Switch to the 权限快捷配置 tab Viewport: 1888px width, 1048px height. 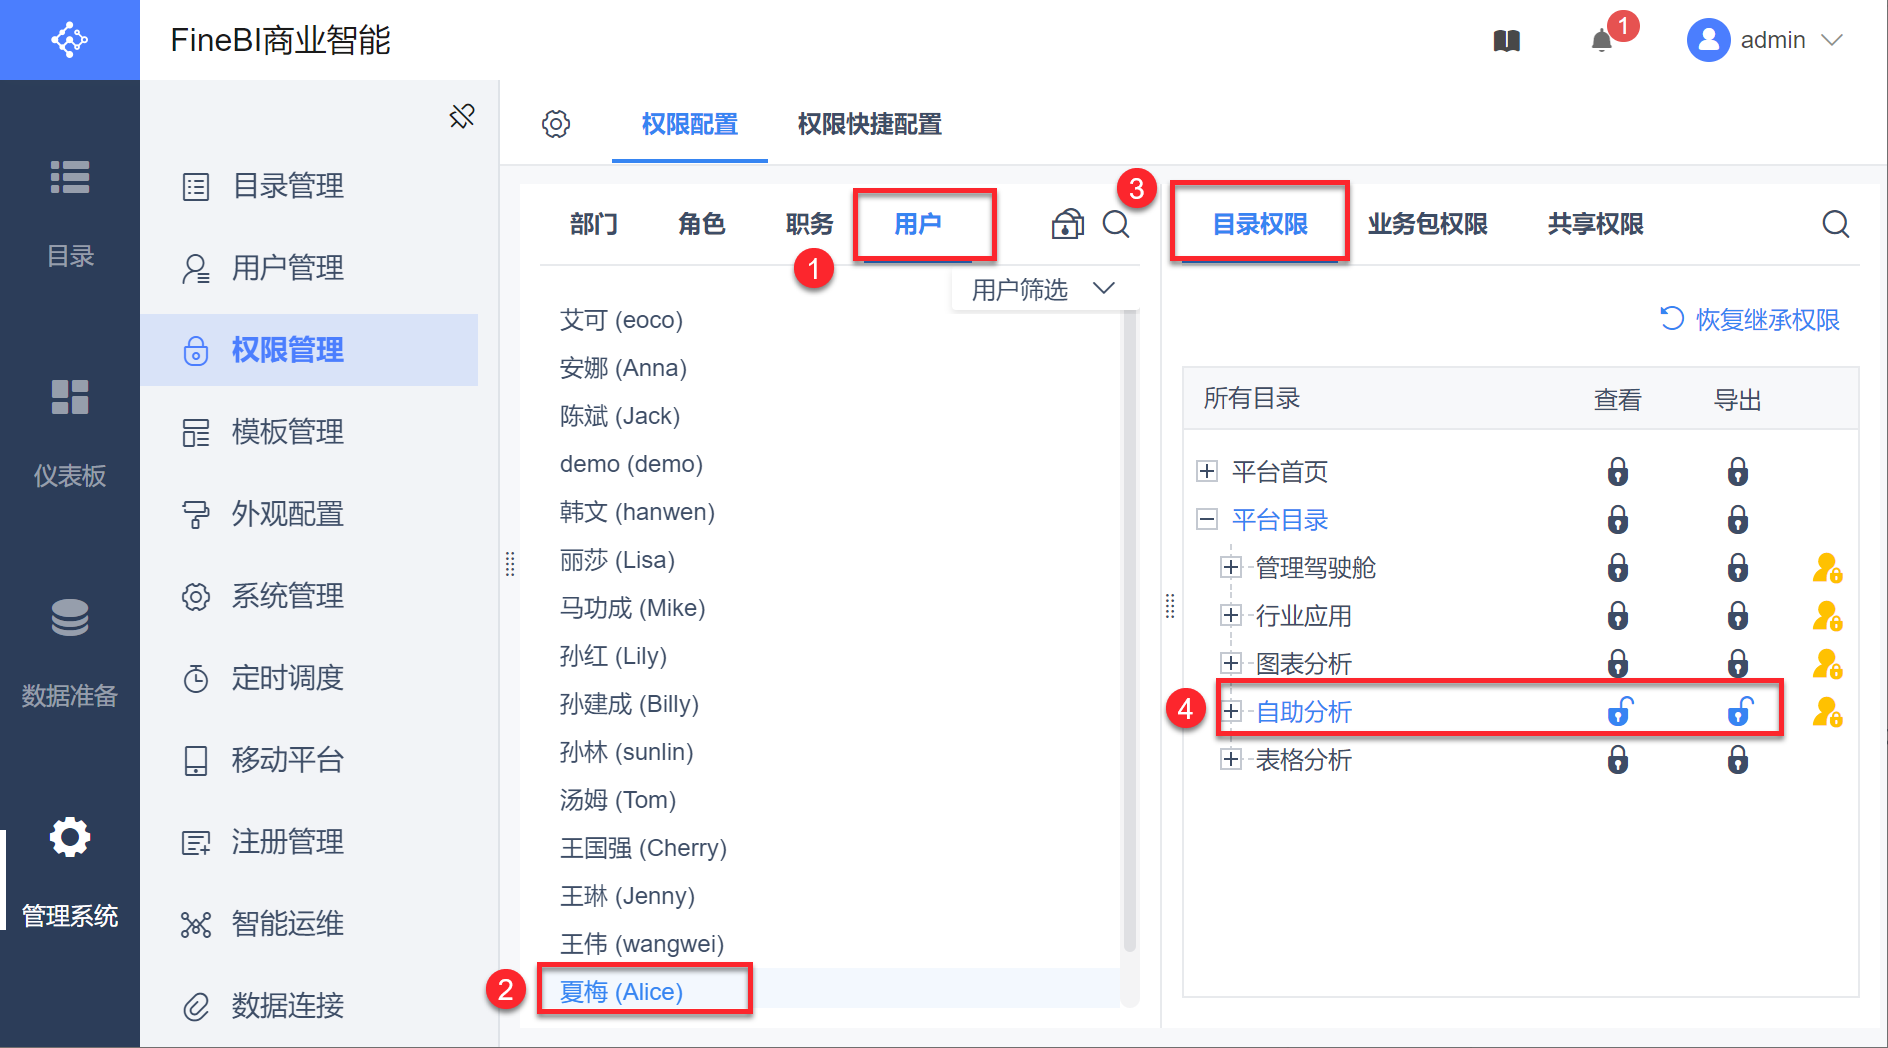[869, 124]
